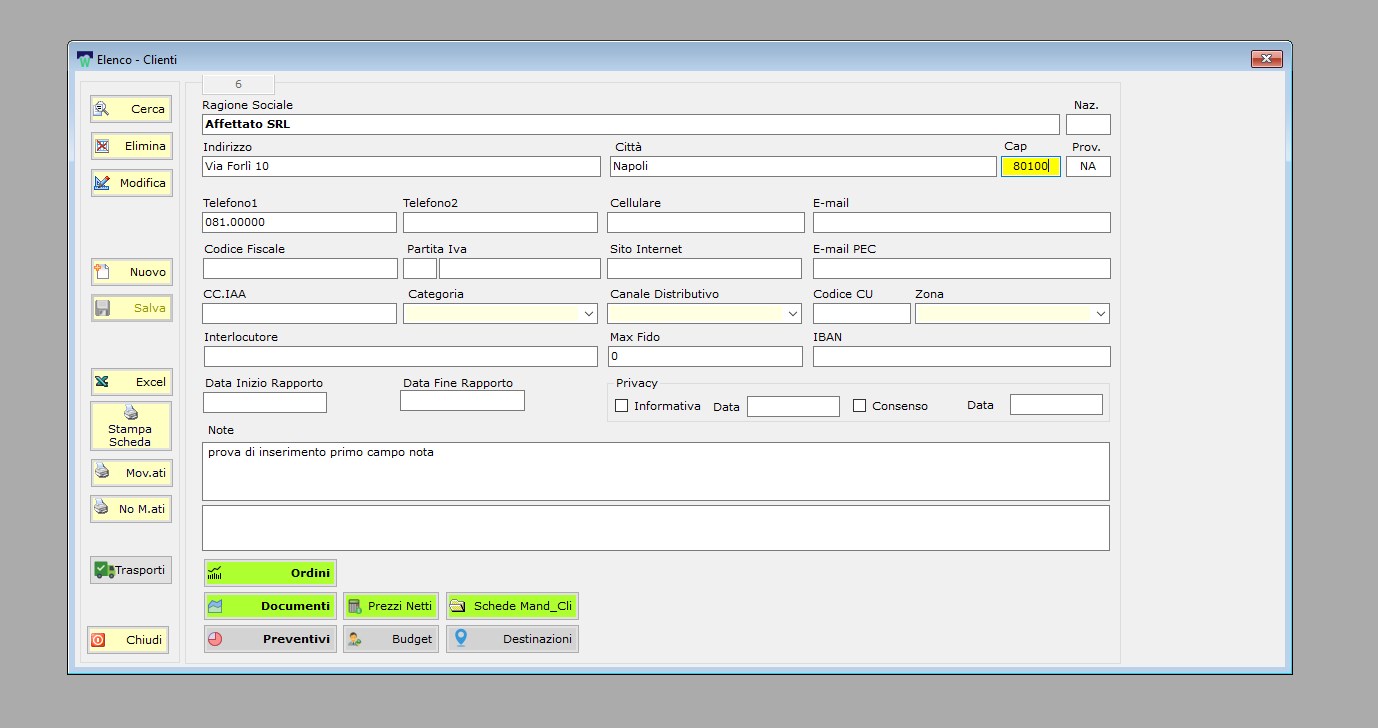The width and height of the screenshot is (1378, 728).
Task: Click the Informativa Data field
Action: coord(793,406)
